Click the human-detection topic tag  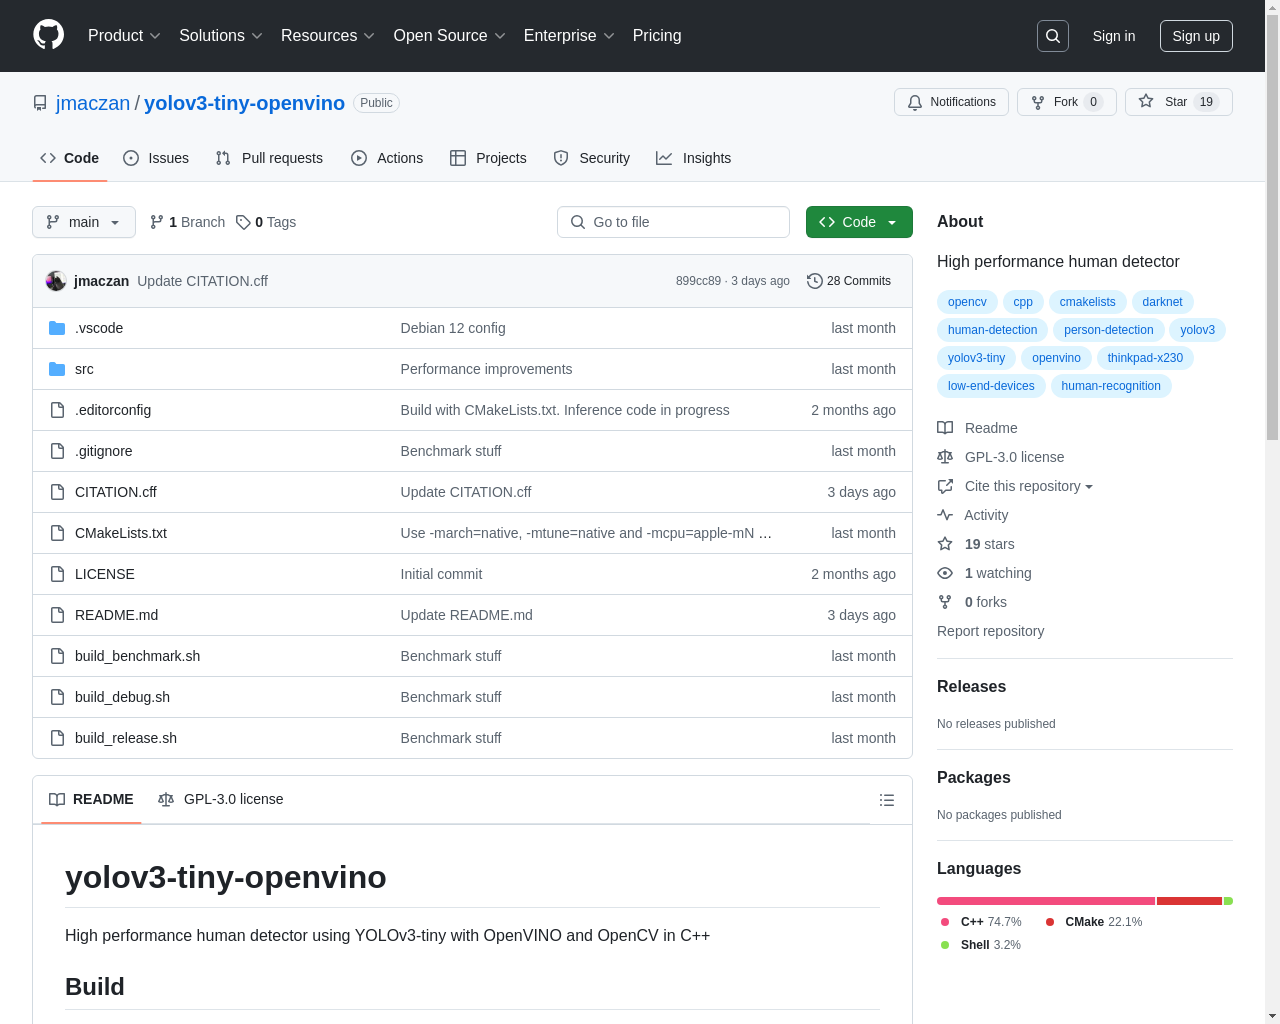992,330
